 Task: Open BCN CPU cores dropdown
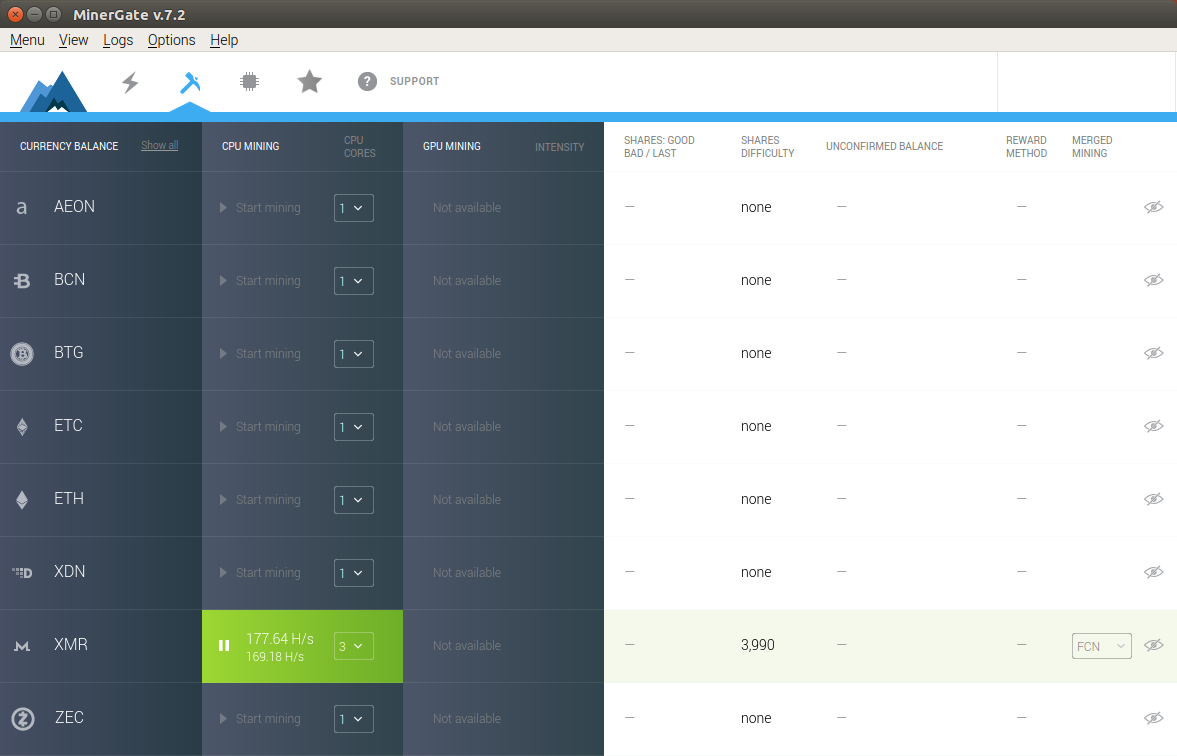coord(354,281)
